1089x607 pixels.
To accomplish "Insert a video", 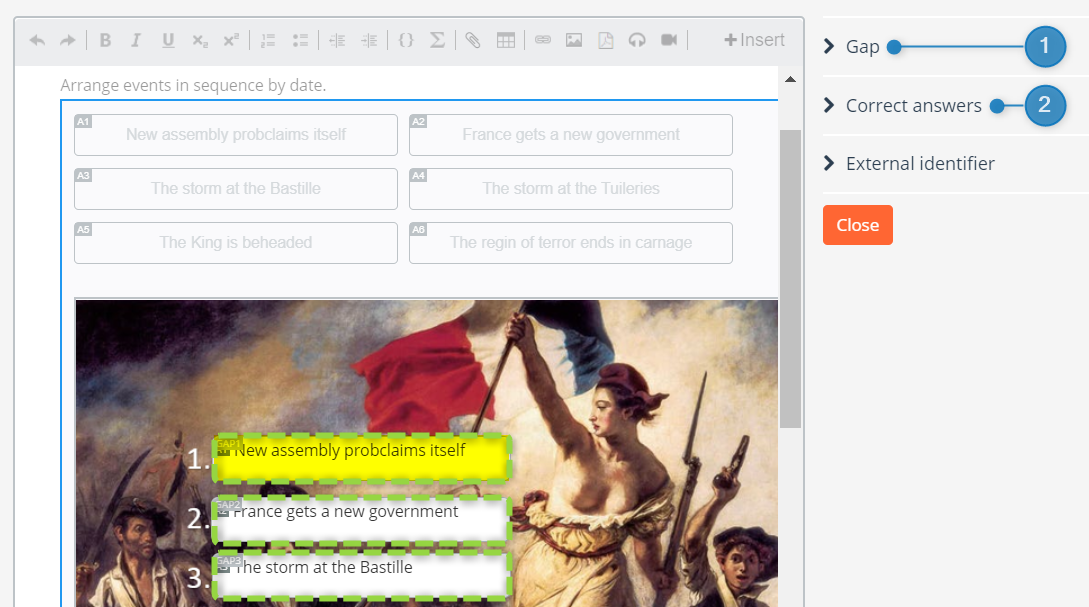I will [x=669, y=40].
